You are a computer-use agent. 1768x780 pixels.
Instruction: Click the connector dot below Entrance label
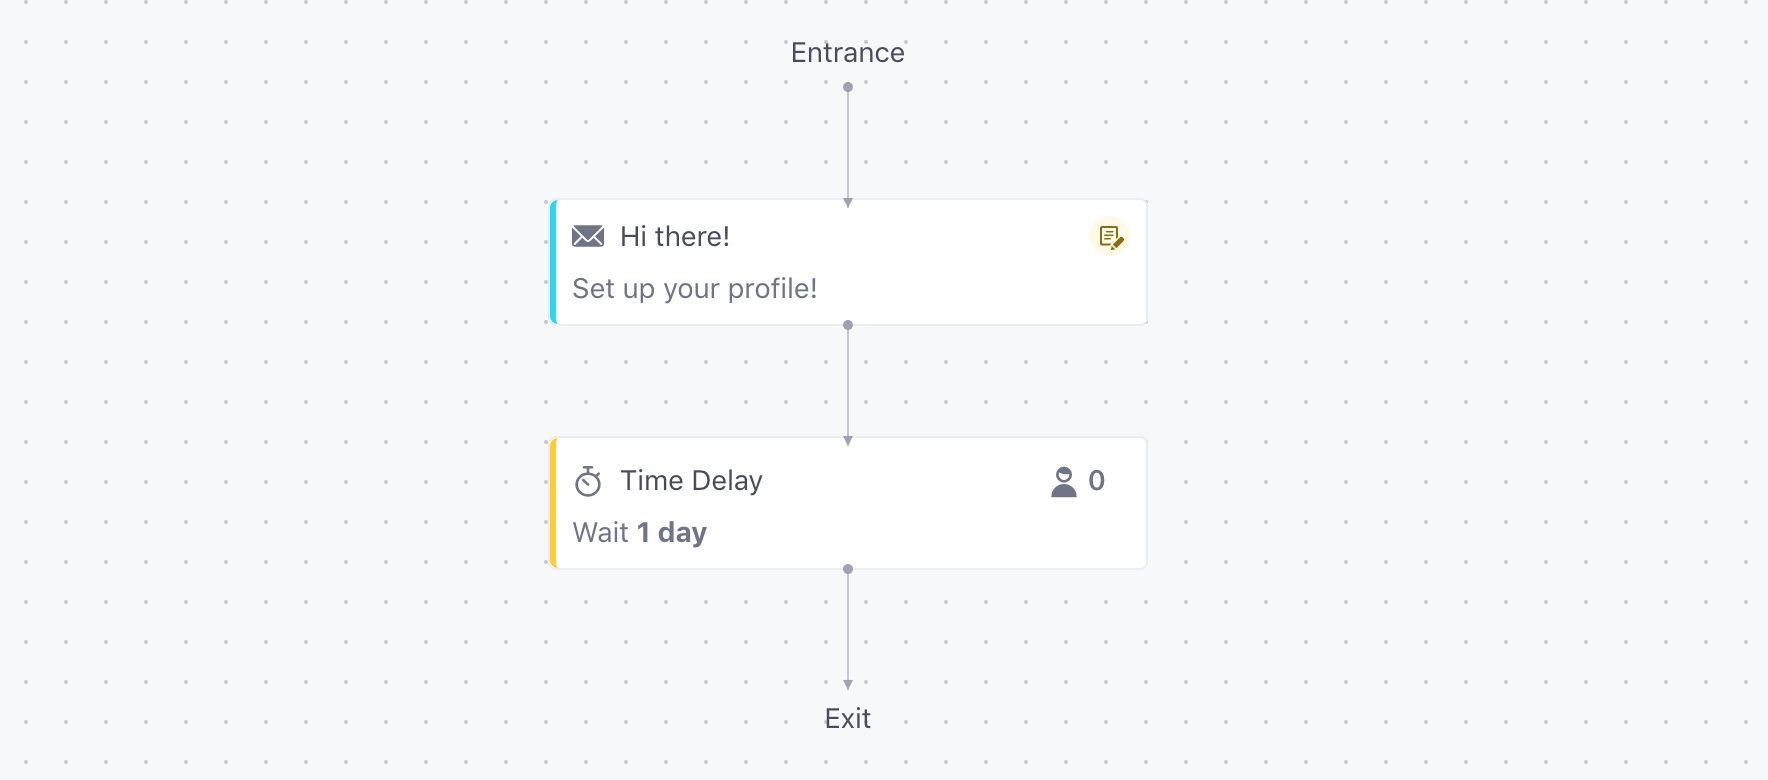pyautogui.click(x=848, y=87)
